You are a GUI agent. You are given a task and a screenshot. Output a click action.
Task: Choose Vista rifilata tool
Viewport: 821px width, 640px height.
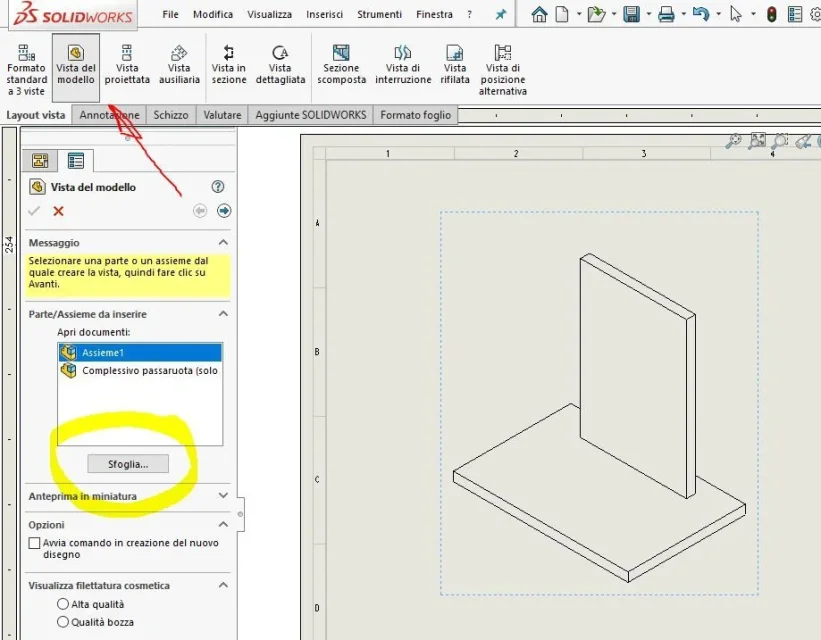tap(454, 65)
